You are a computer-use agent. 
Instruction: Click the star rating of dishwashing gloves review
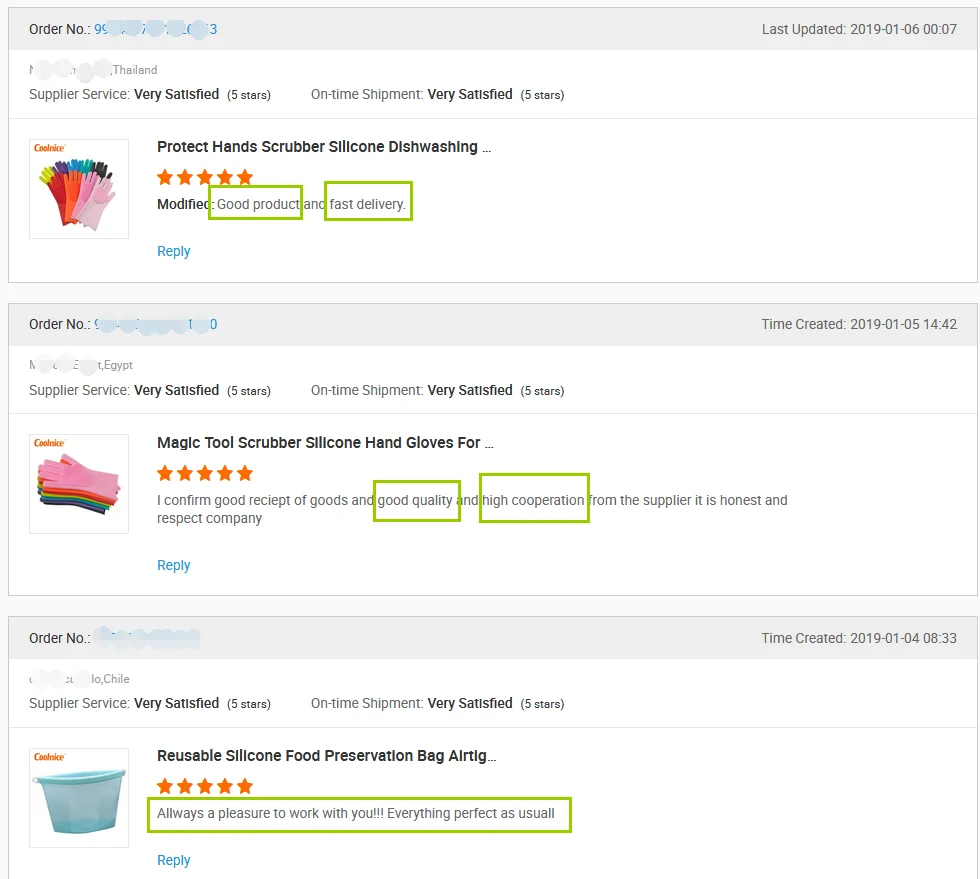[205, 177]
